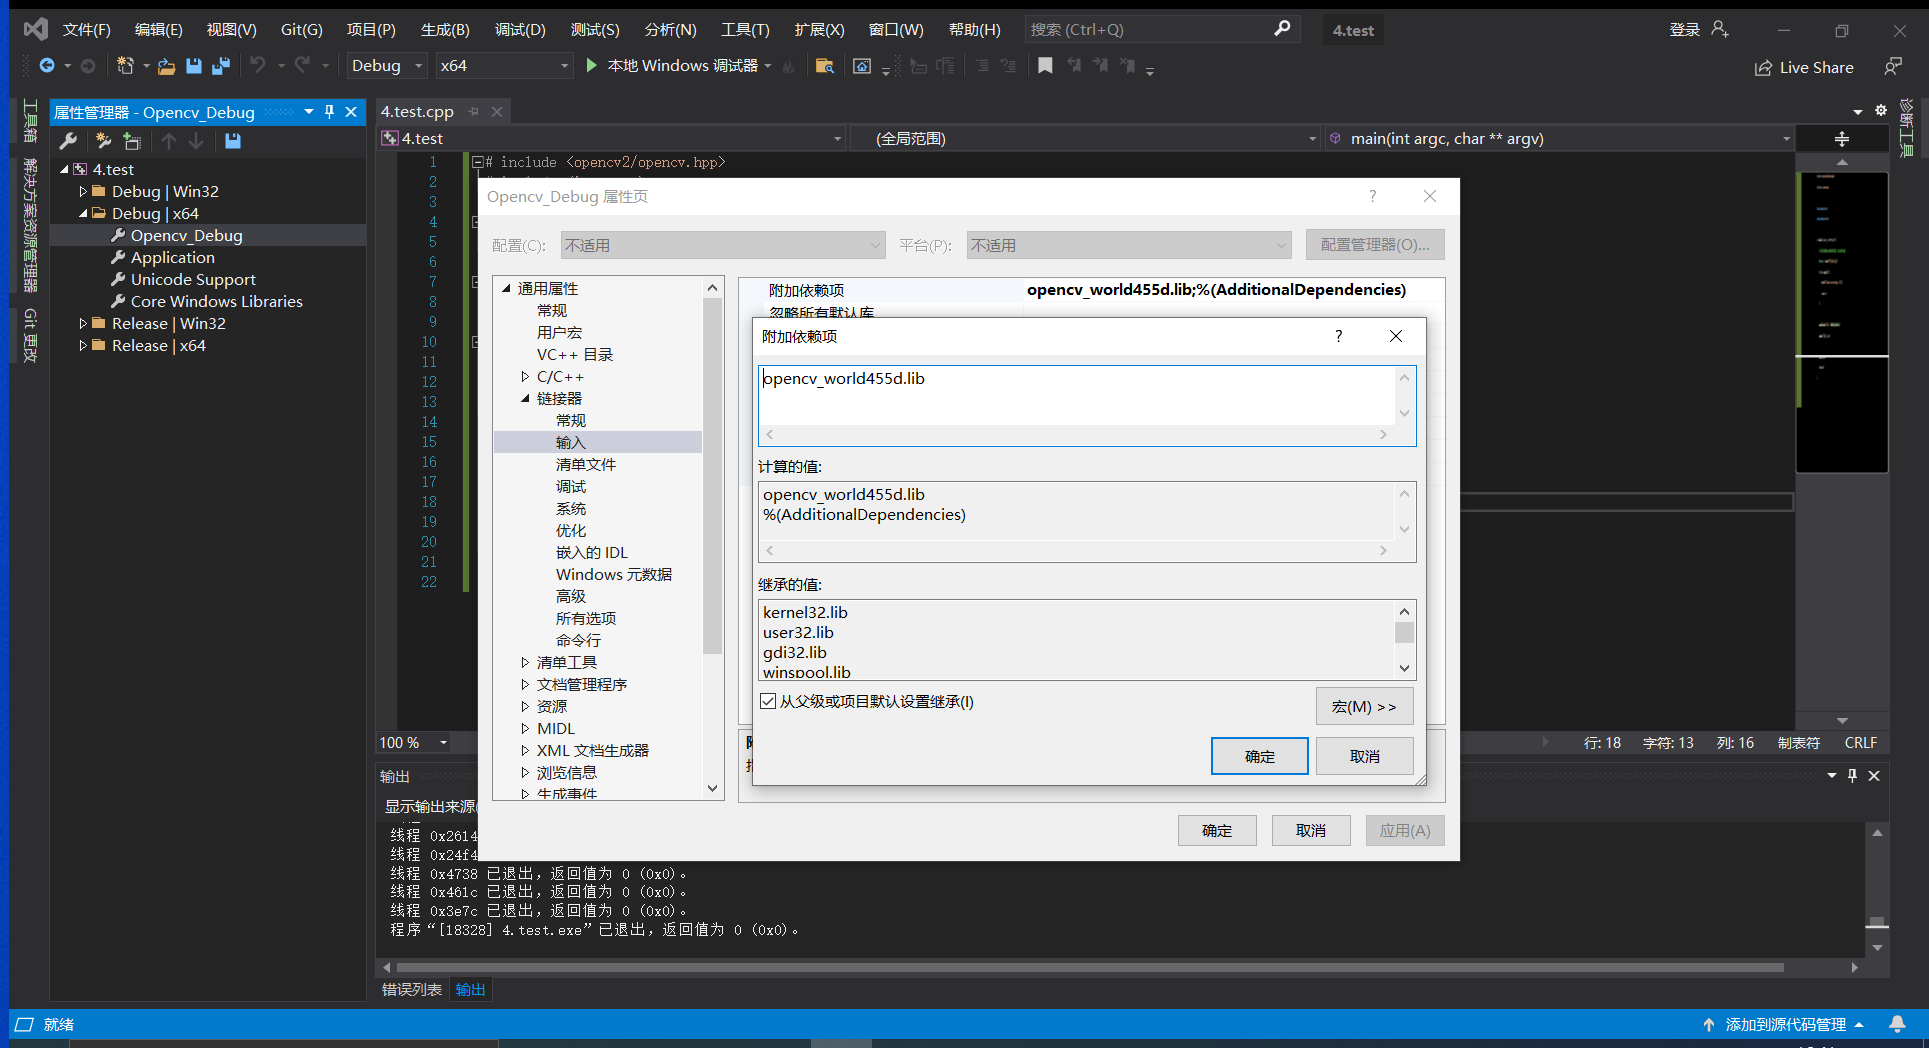
Task: Confirm dependencies with the 确定 button
Action: [x=1259, y=755]
